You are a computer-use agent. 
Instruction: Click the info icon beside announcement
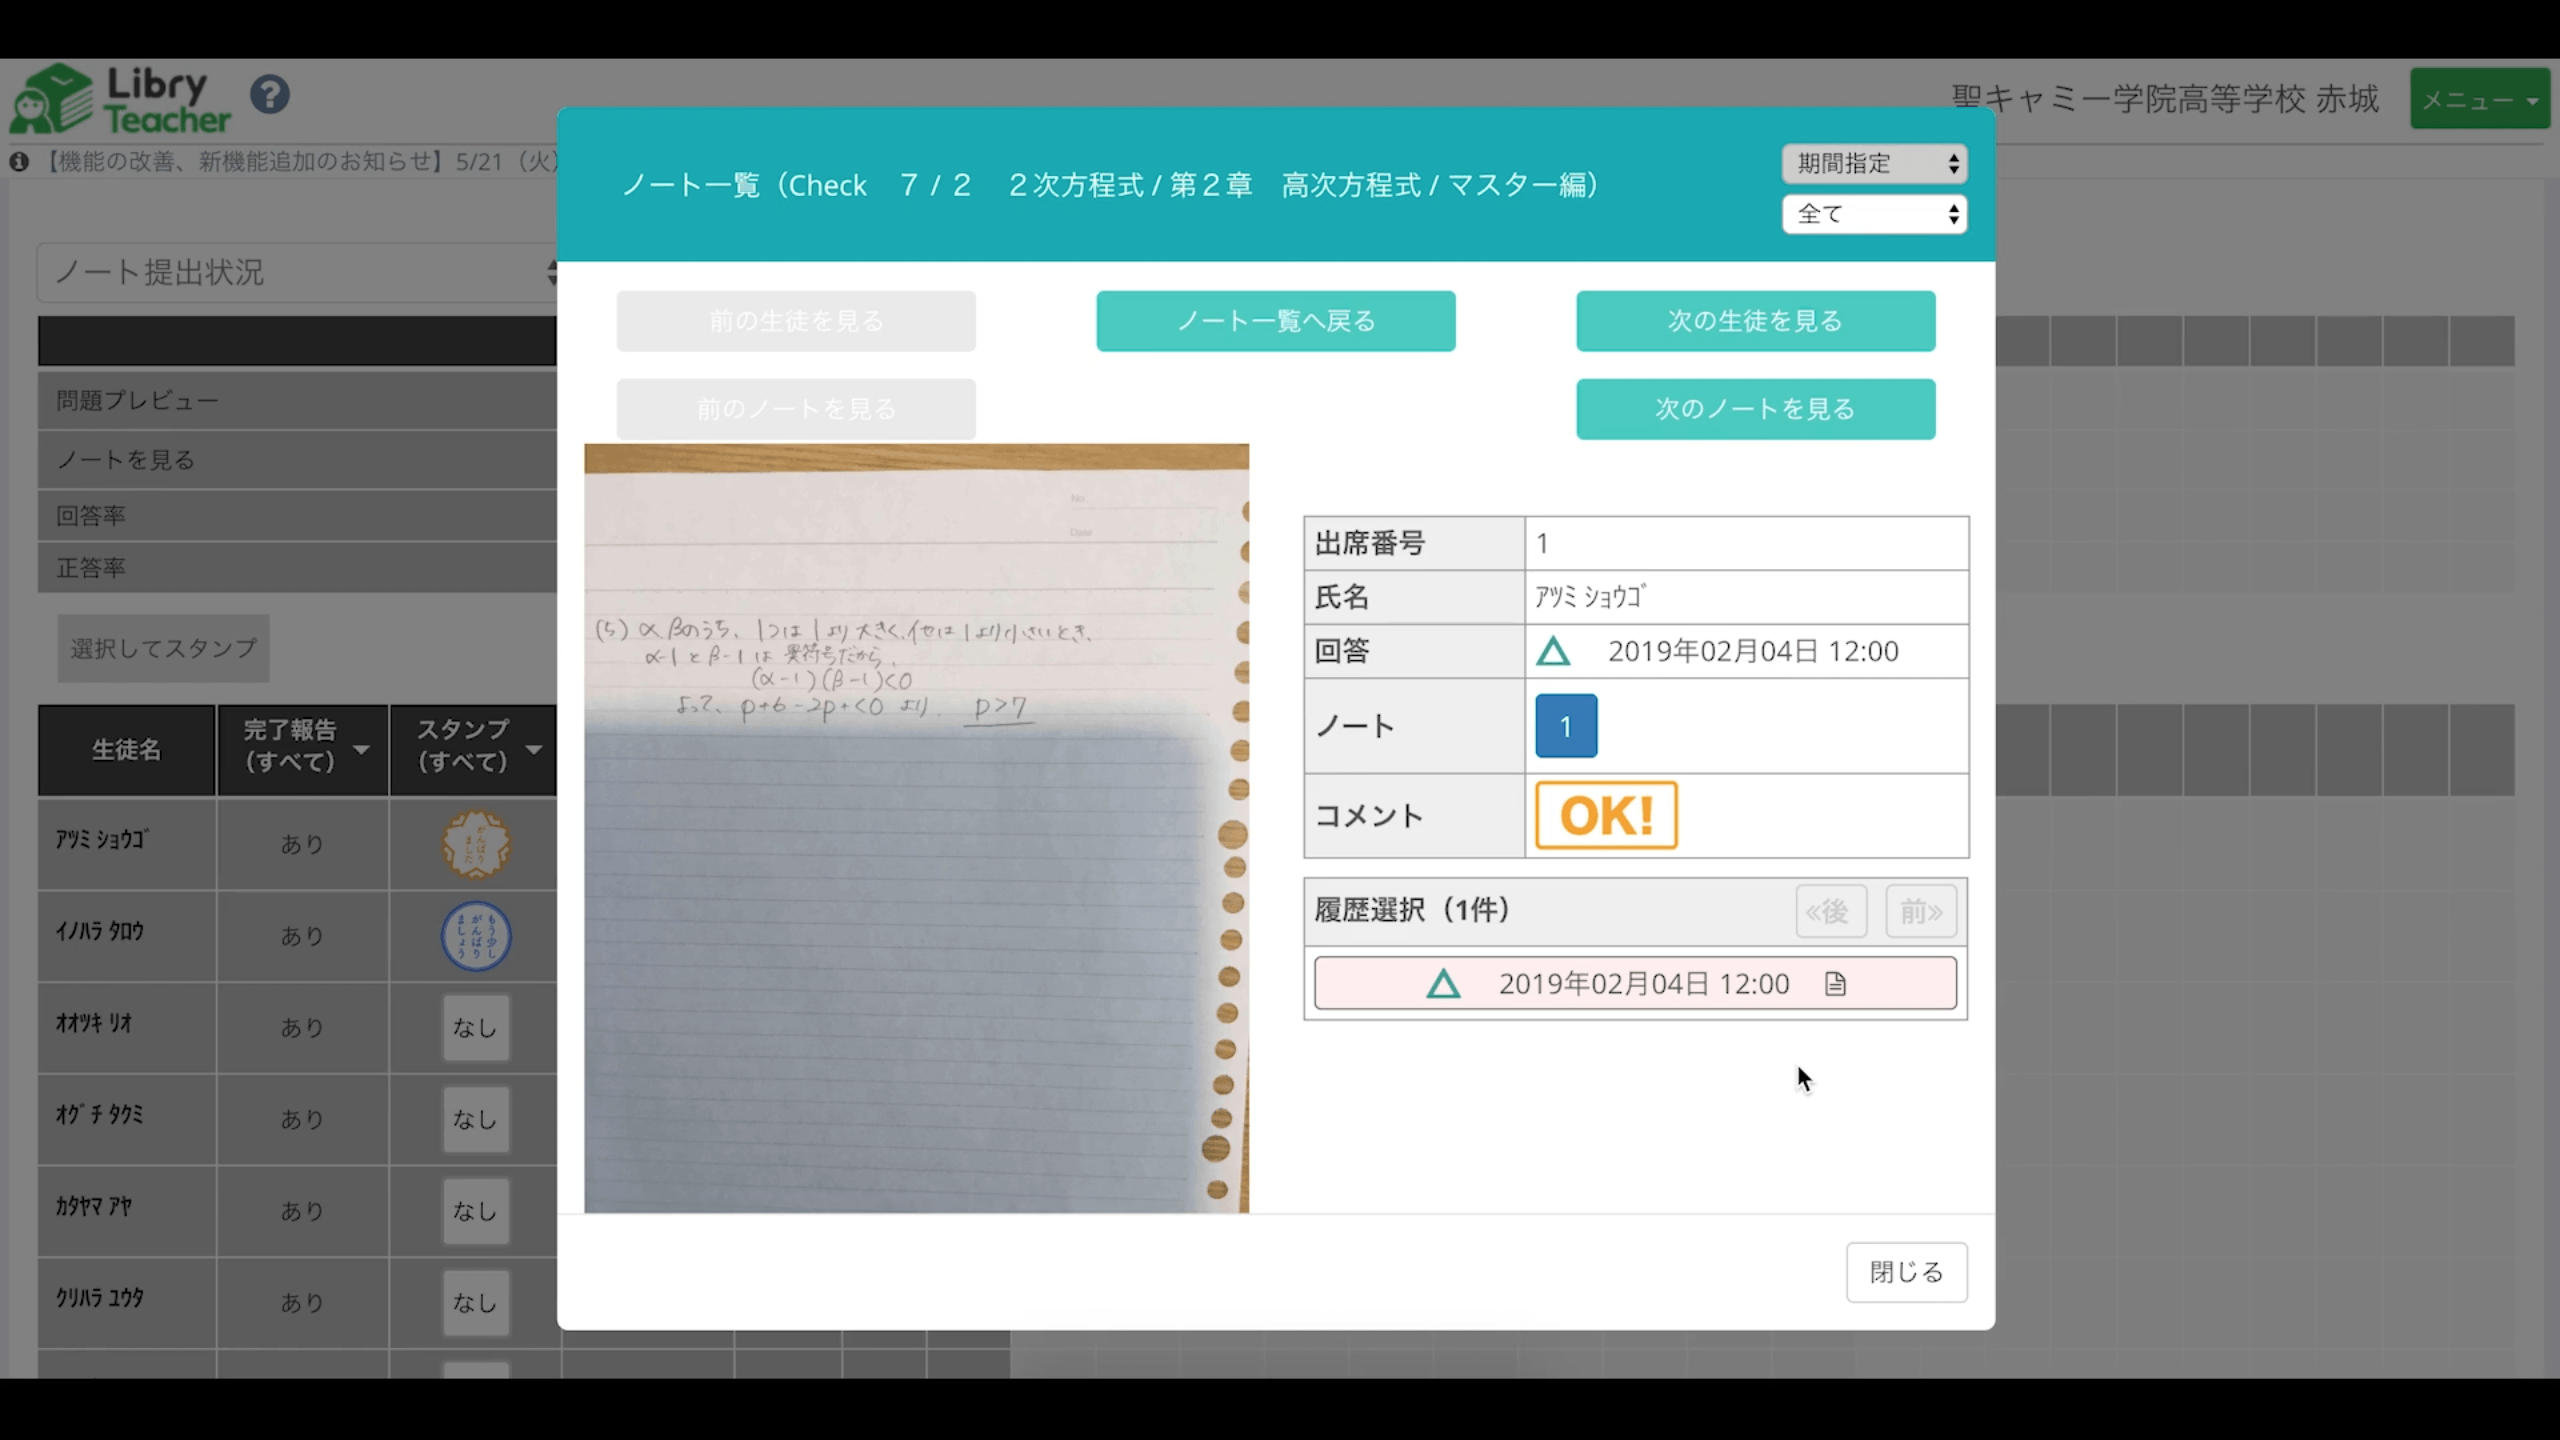coord(19,162)
